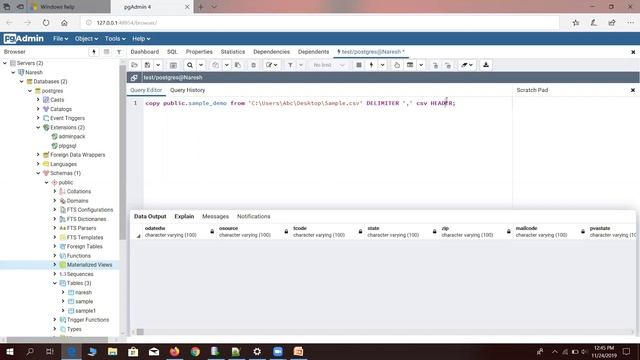The height and width of the screenshot is (360, 640).
Task: Select the naresh table in tree
Action: tap(83, 292)
